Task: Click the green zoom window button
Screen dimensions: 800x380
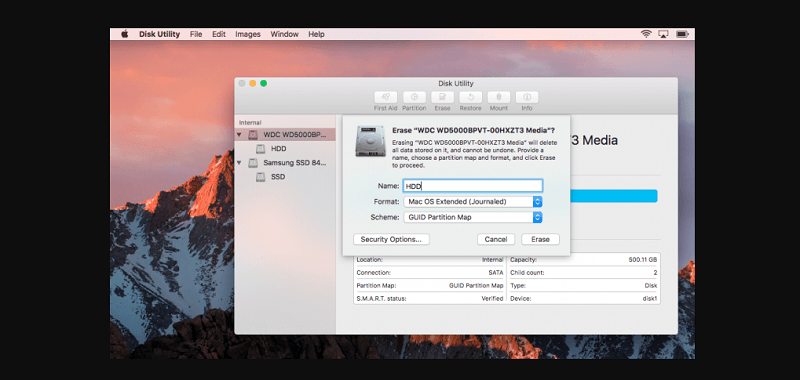Action: [264, 83]
